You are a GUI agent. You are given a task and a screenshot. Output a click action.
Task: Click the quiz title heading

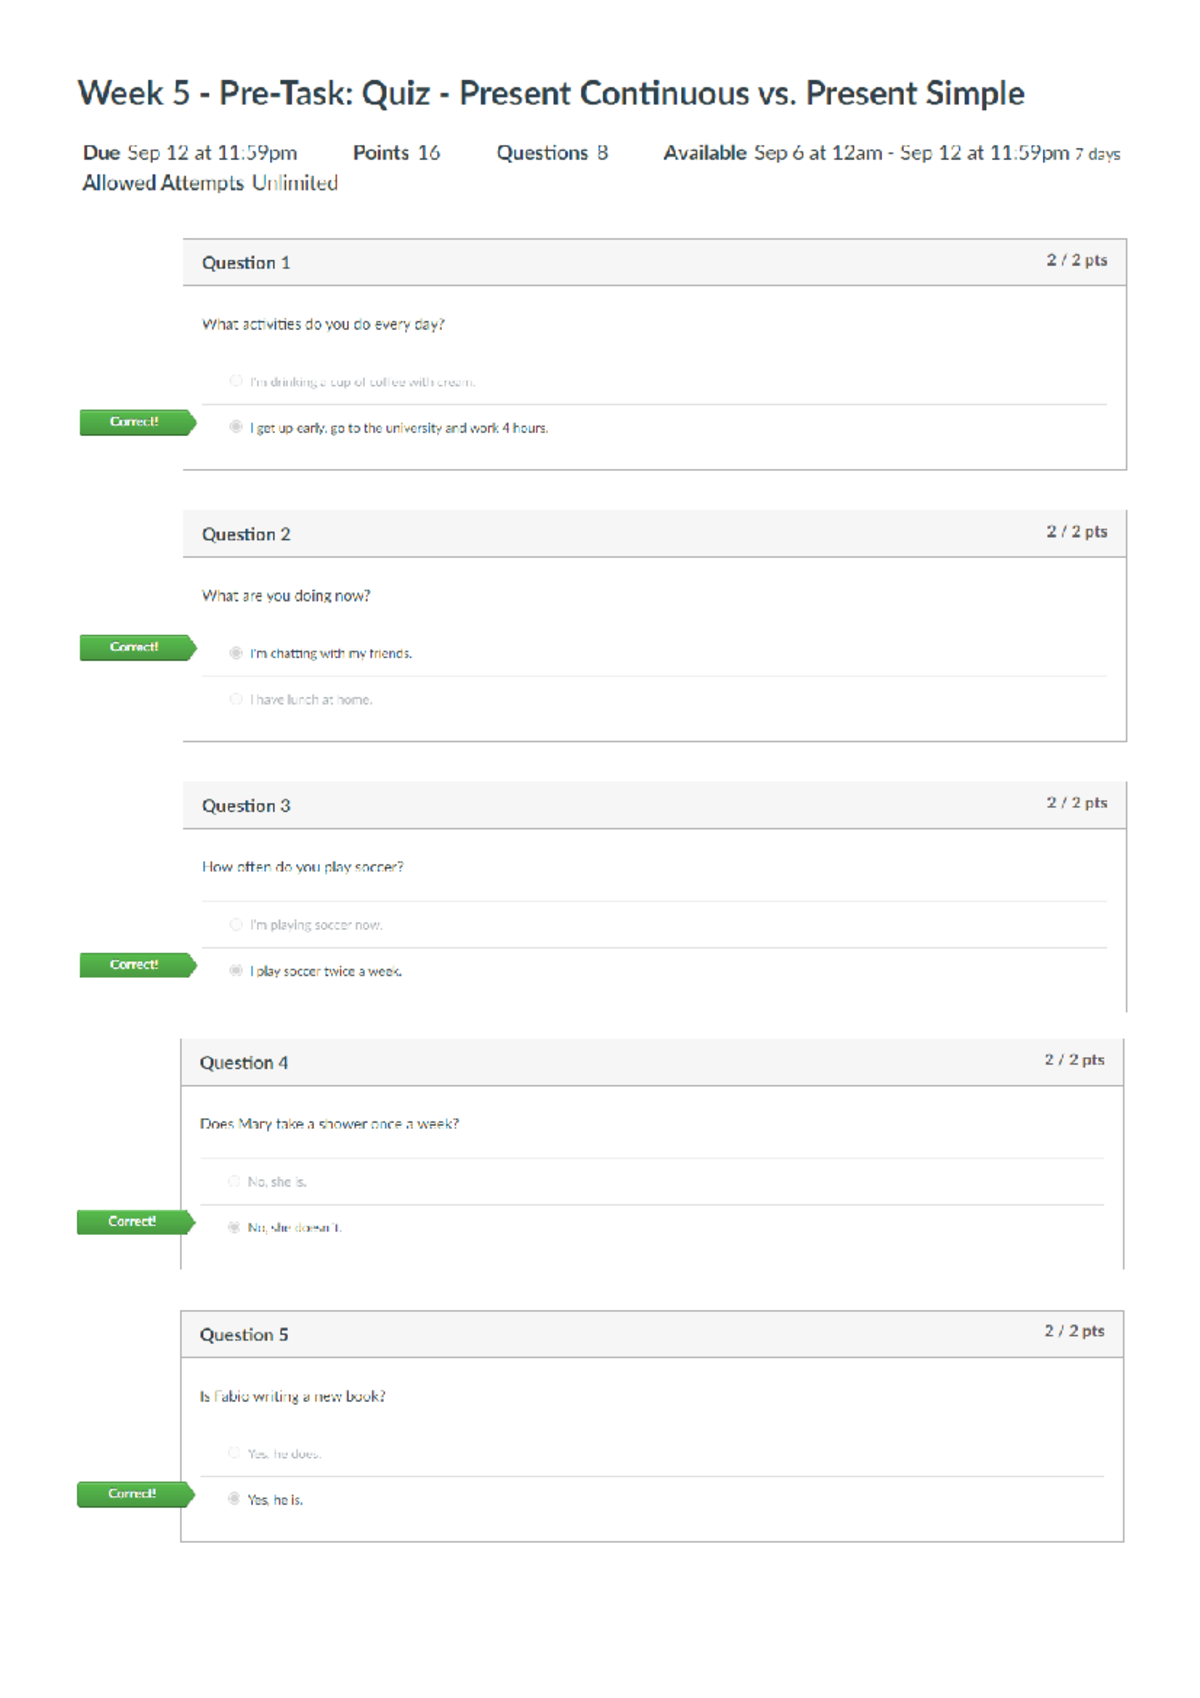click(x=551, y=94)
